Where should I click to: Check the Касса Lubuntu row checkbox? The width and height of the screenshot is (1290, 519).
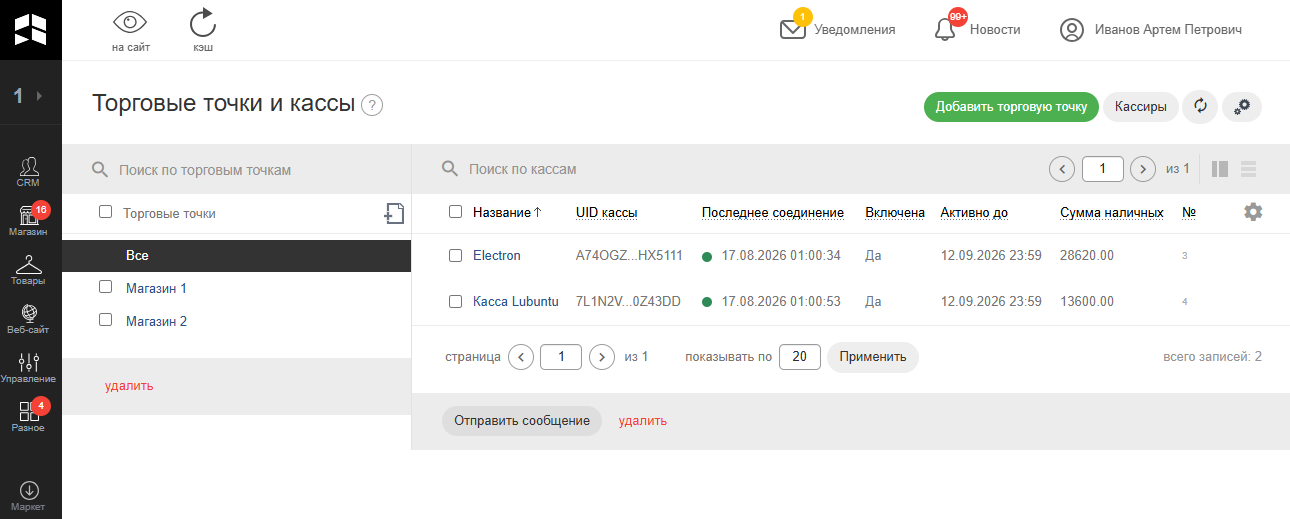click(x=455, y=301)
